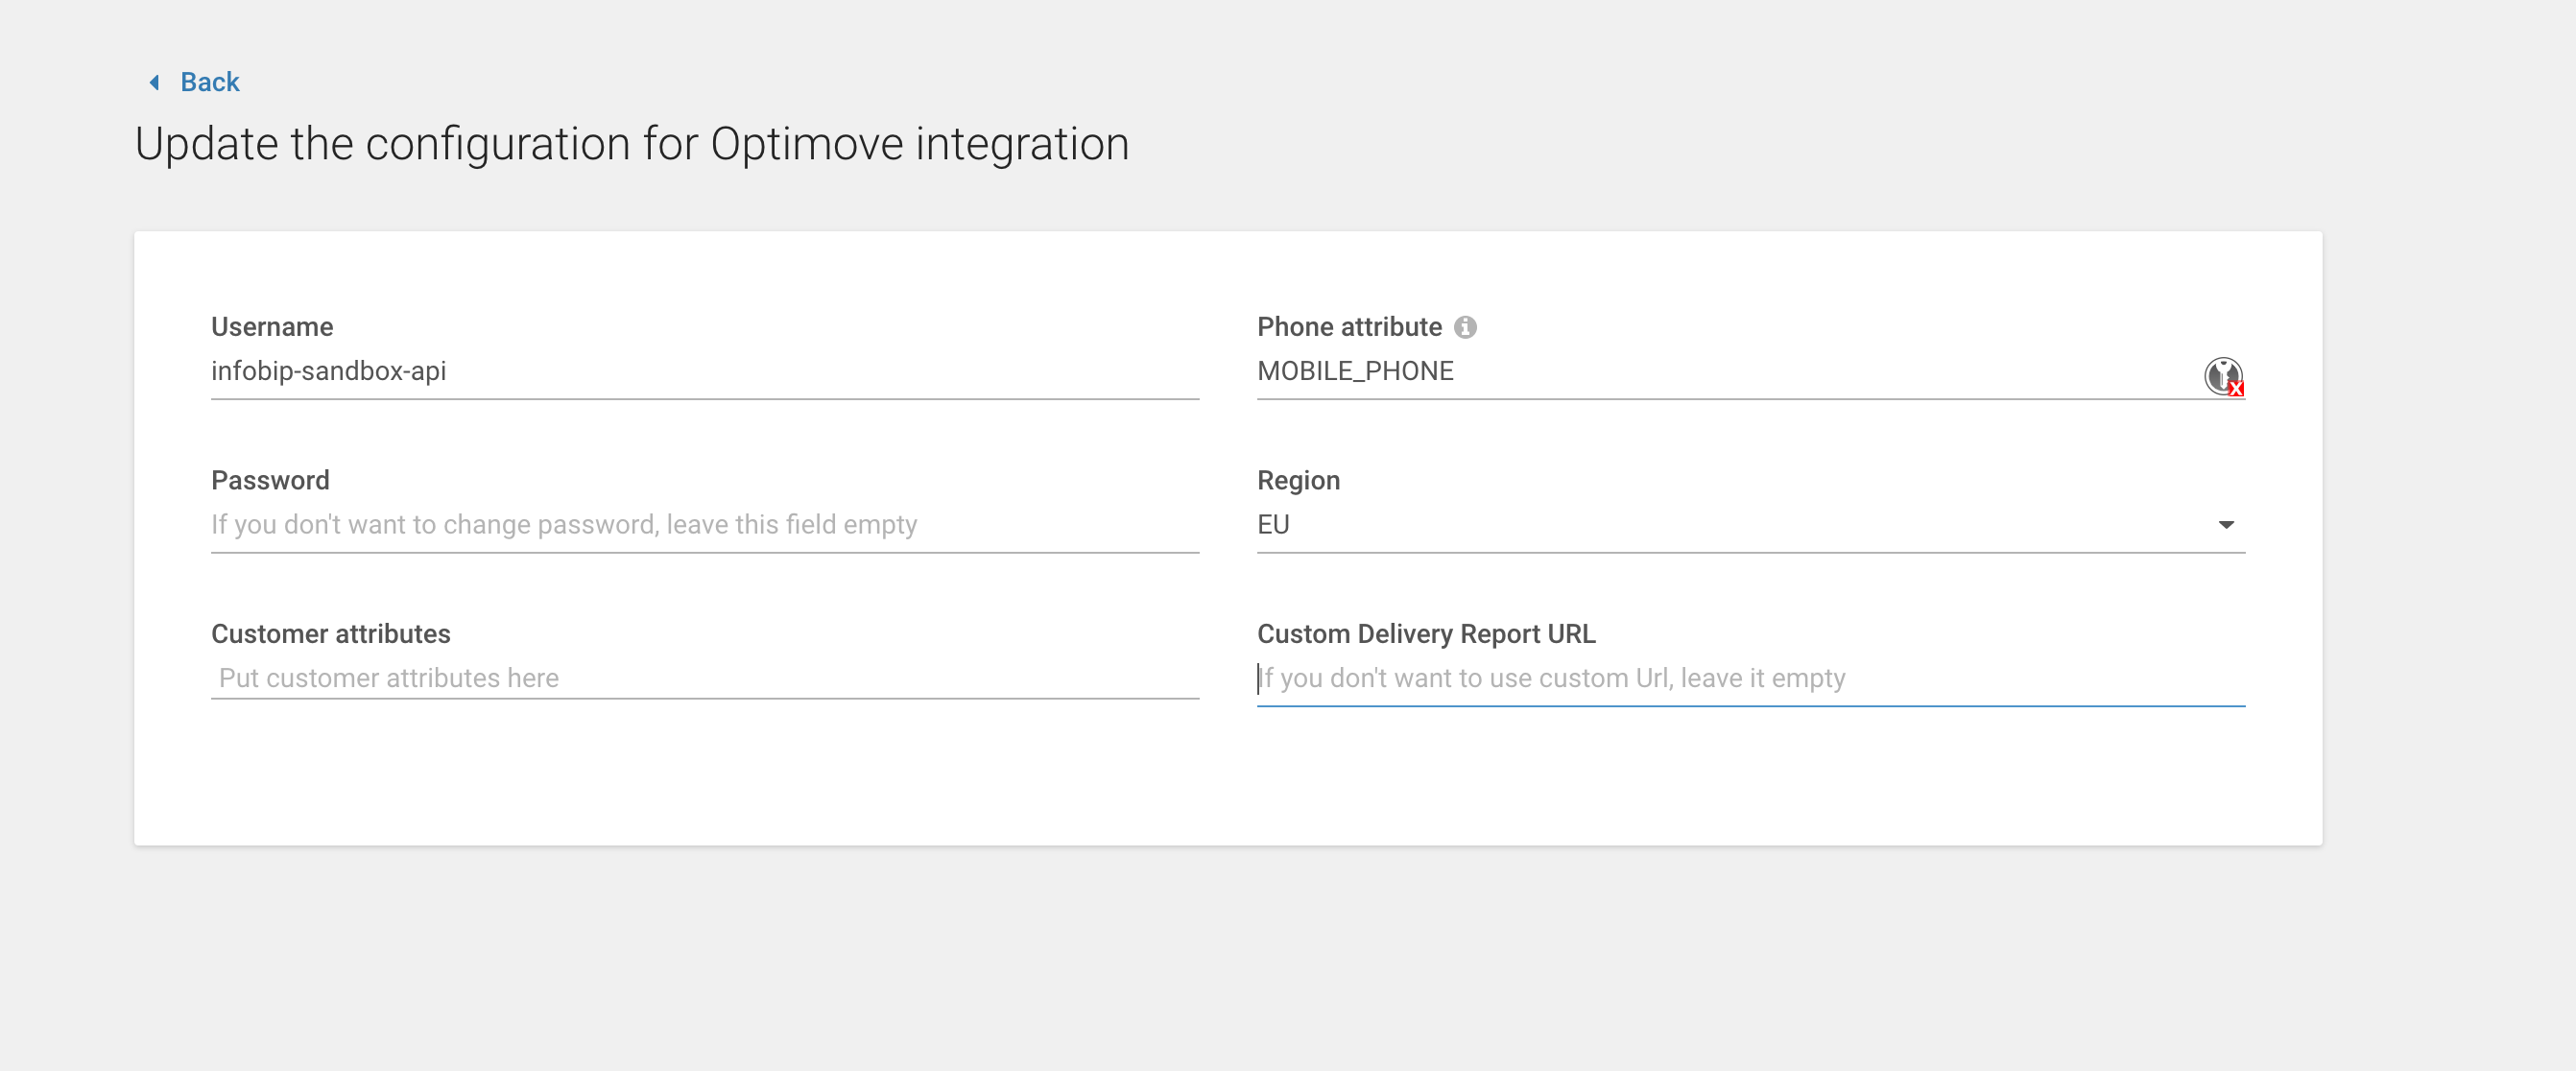This screenshot has width=2576, height=1071.
Task: Open the Phone attribute info tooltip icon
Action: [x=1465, y=327]
